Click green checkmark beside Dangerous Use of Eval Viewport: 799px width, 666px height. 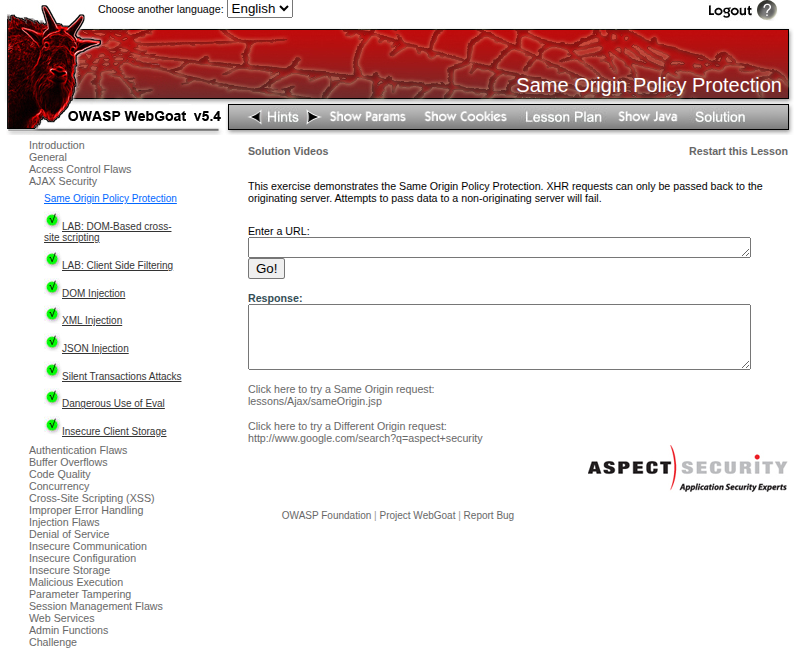pos(52,397)
